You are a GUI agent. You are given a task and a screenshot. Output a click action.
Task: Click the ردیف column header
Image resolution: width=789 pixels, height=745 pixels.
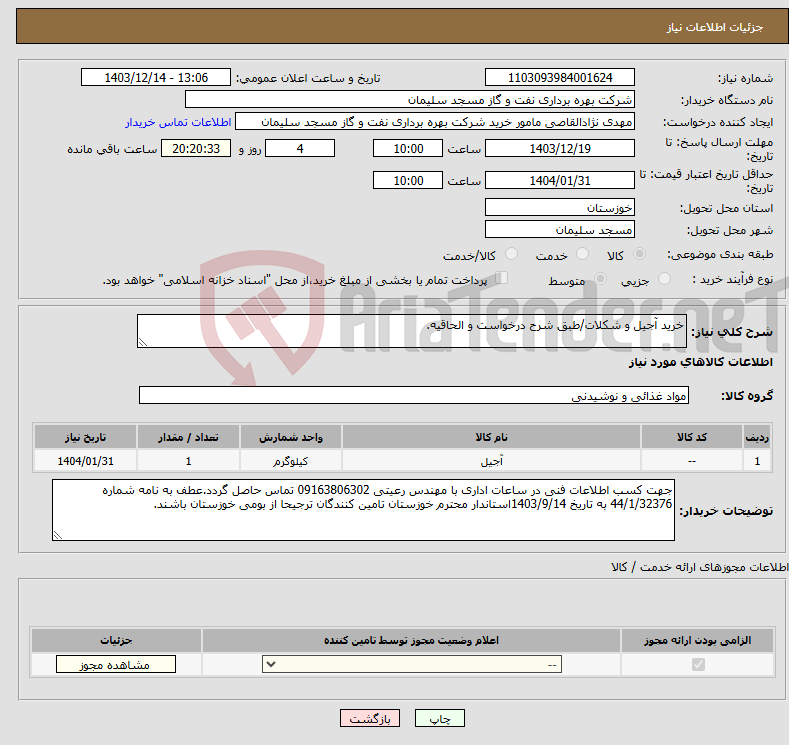tap(757, 437)
